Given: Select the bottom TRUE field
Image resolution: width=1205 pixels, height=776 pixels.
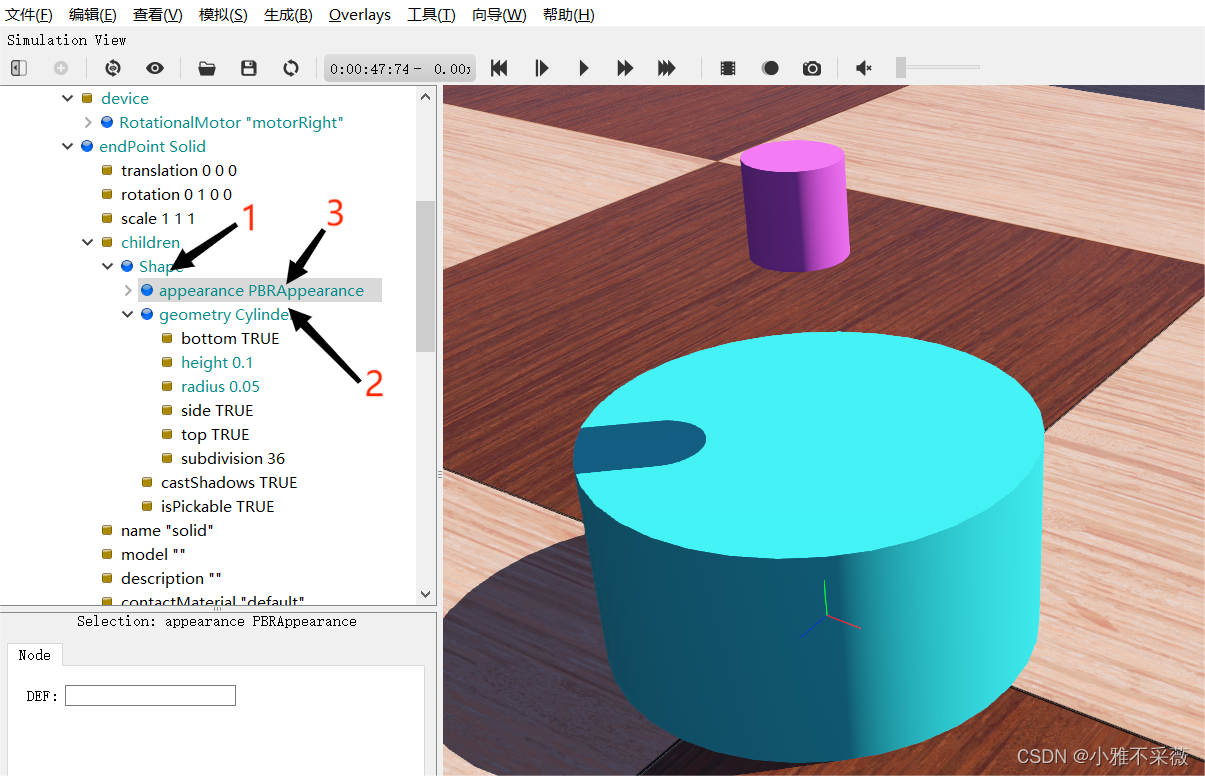Looking at the screenshot, I should coord(230,338).
